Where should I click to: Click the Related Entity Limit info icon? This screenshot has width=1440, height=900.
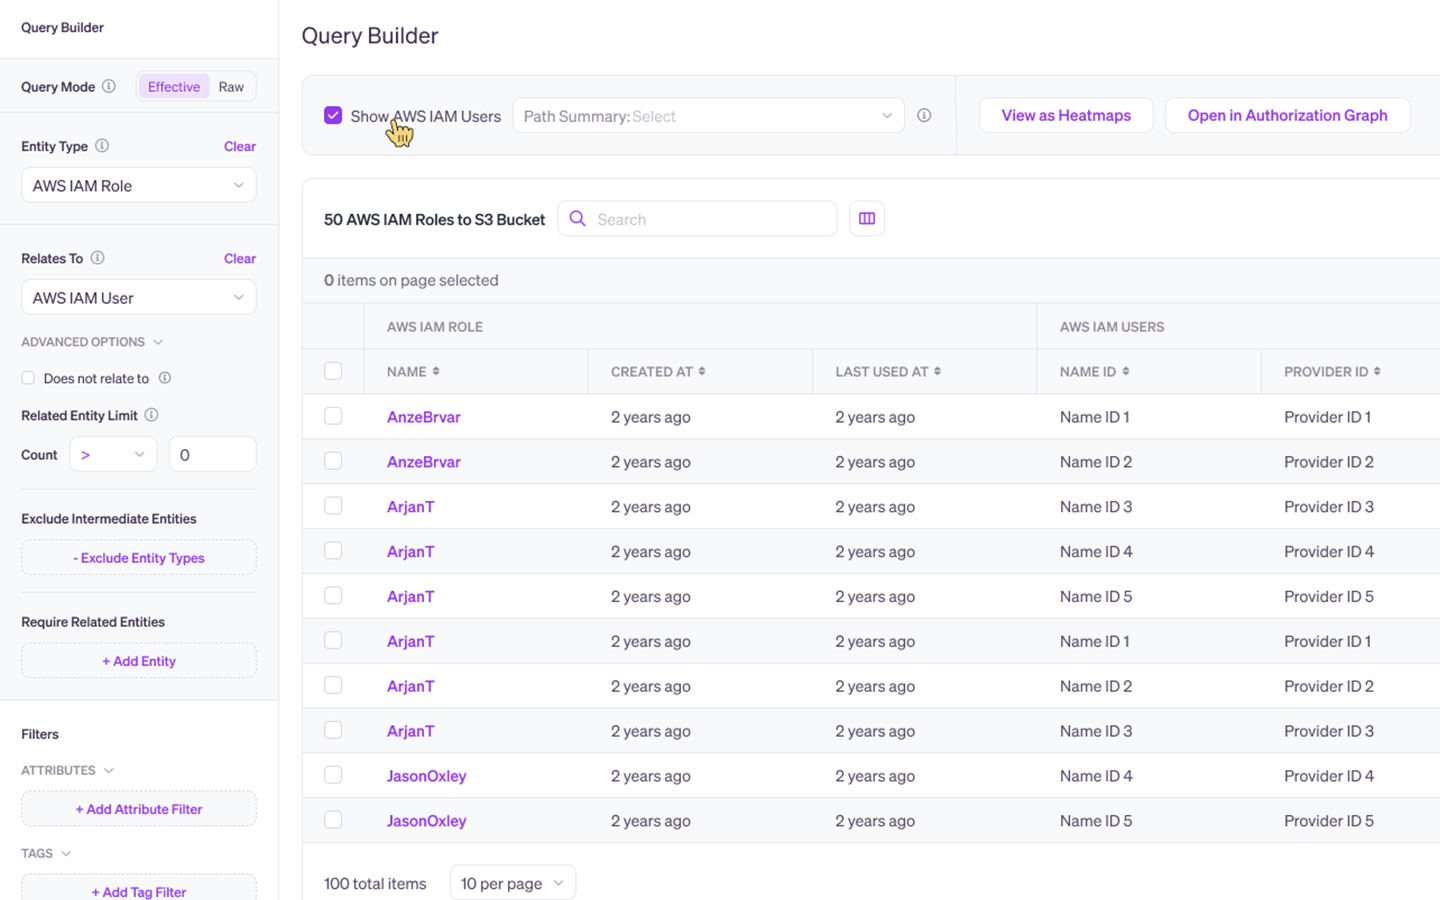tap(151, 415)
